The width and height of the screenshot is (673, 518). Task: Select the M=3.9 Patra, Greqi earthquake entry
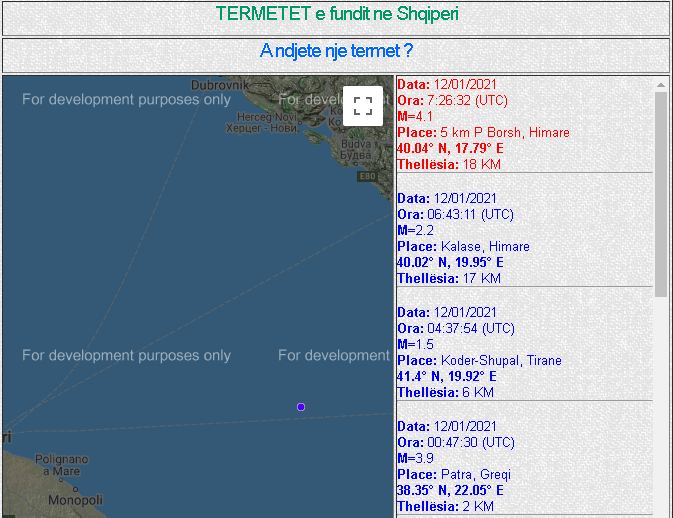coord(524,467)
